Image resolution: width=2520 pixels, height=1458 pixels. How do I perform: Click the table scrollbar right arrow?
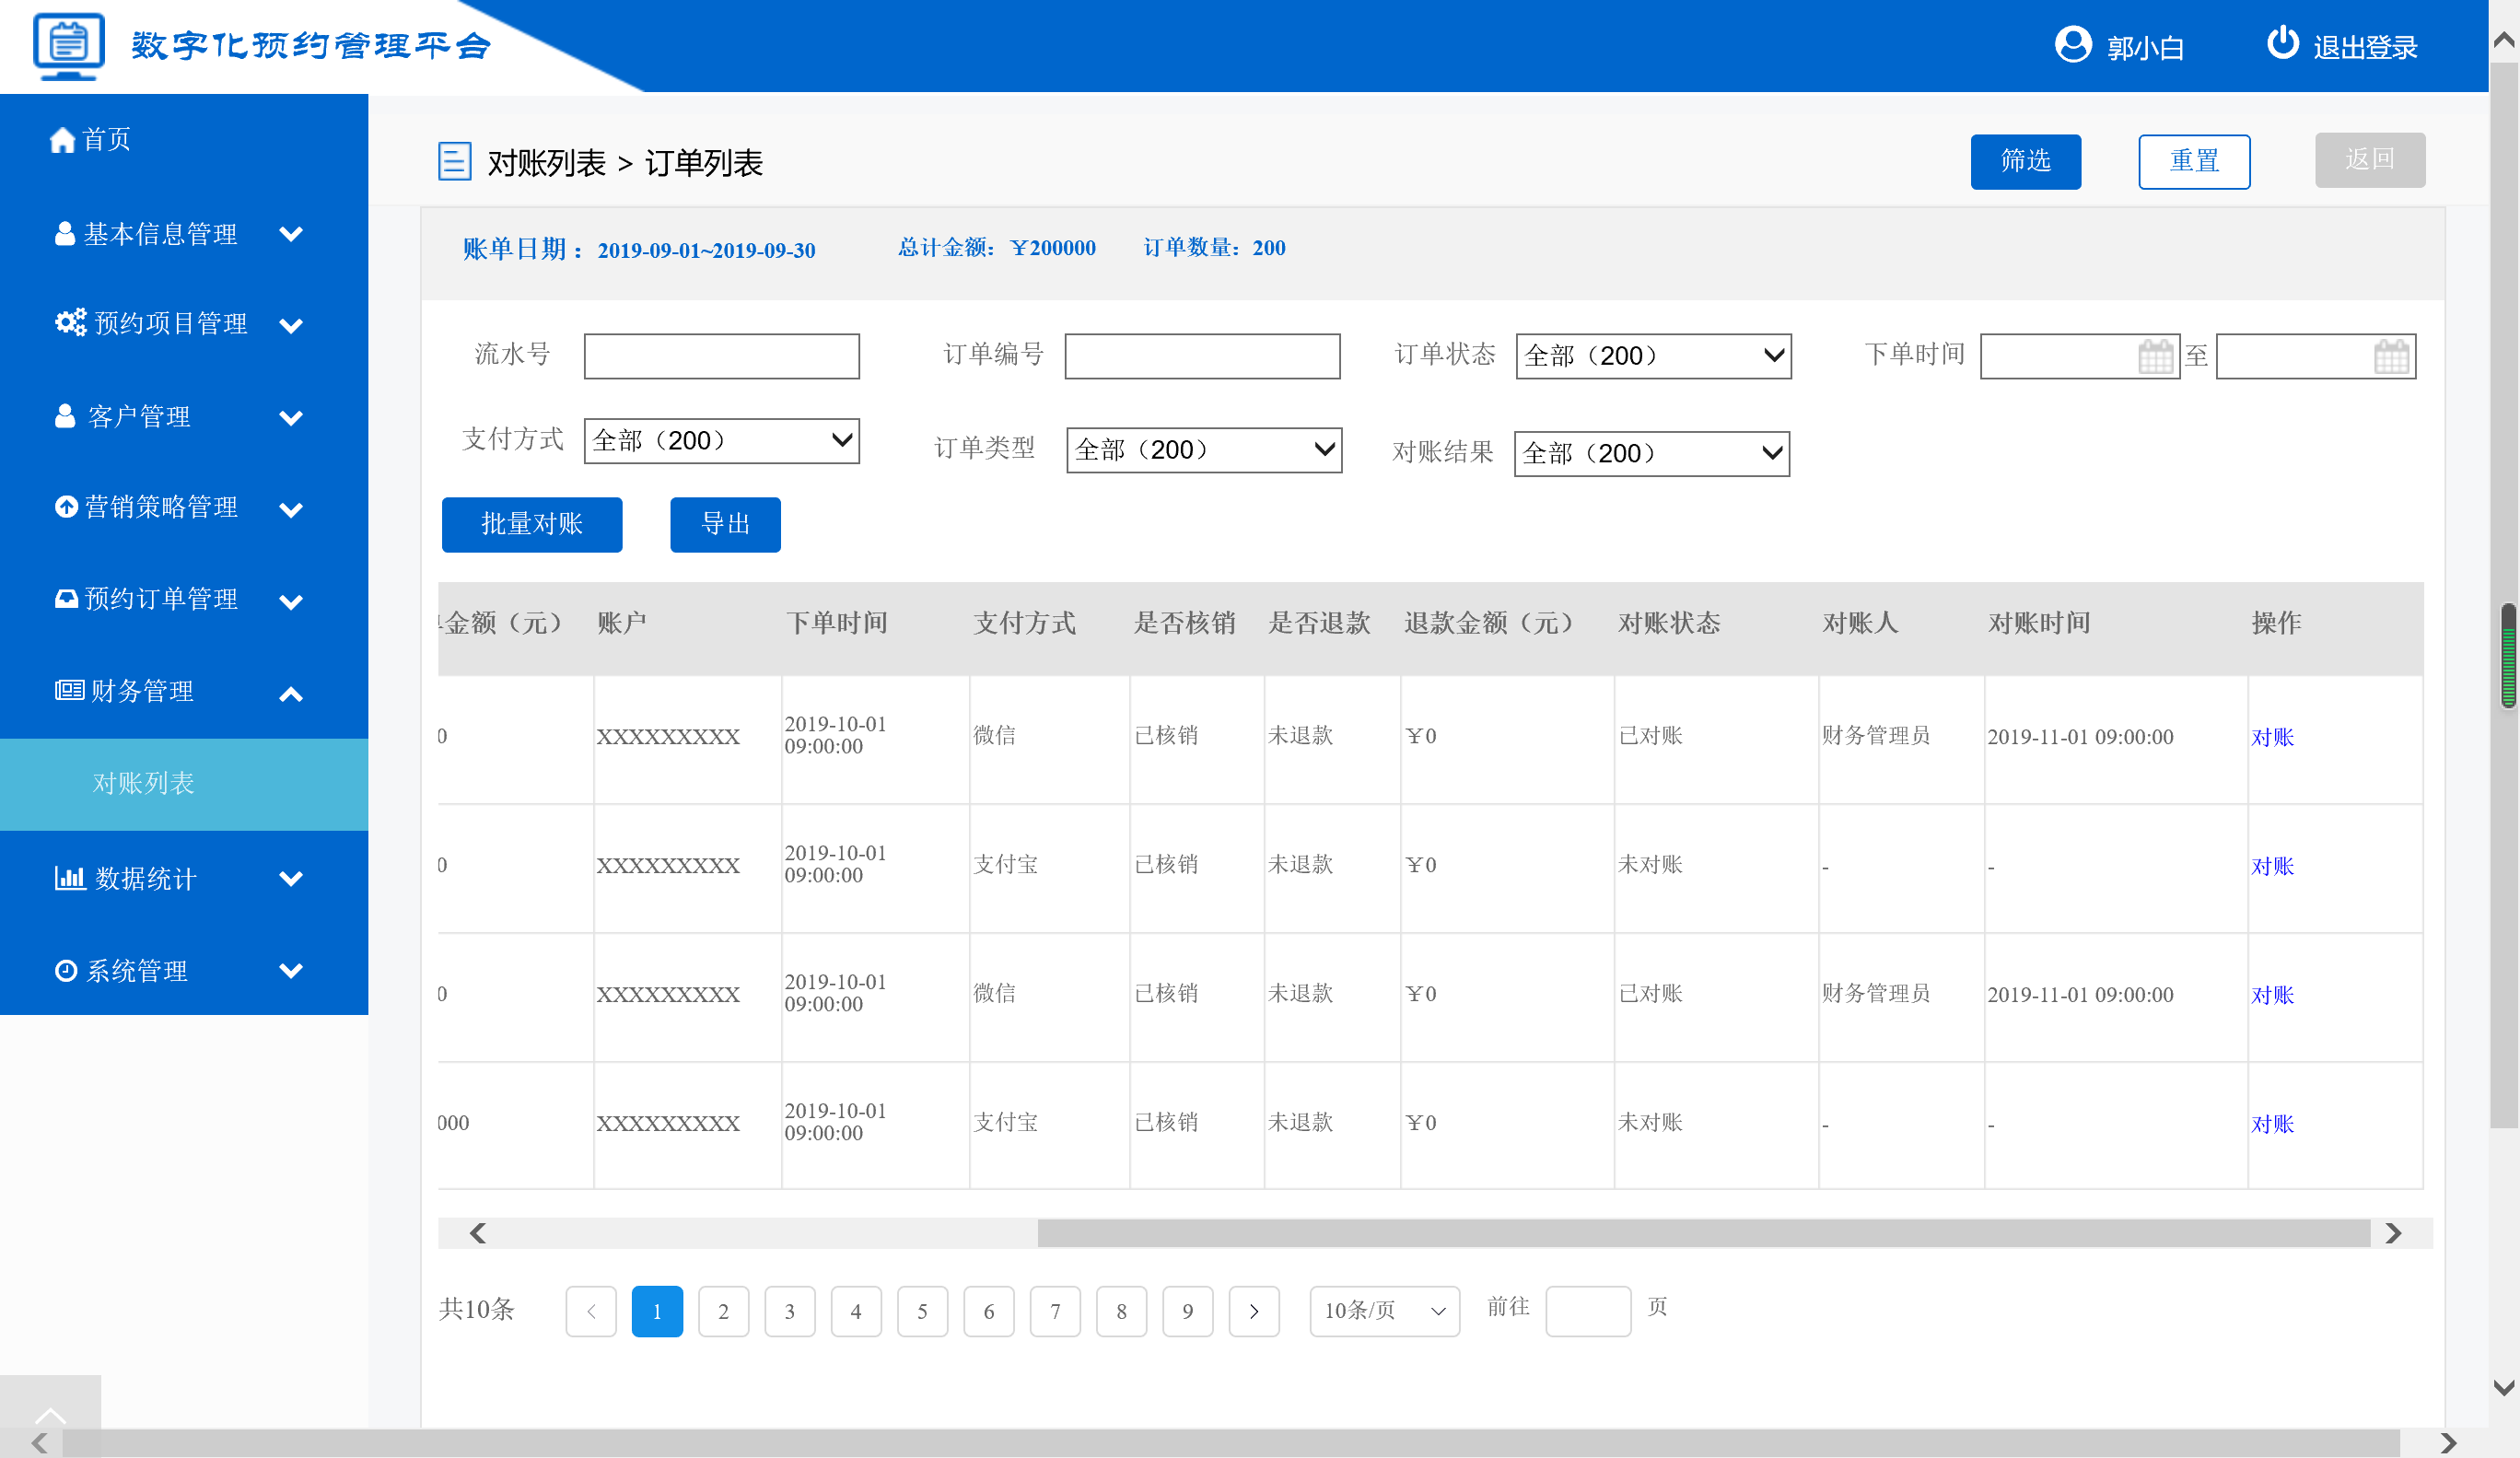(x=2393, y=1233)
